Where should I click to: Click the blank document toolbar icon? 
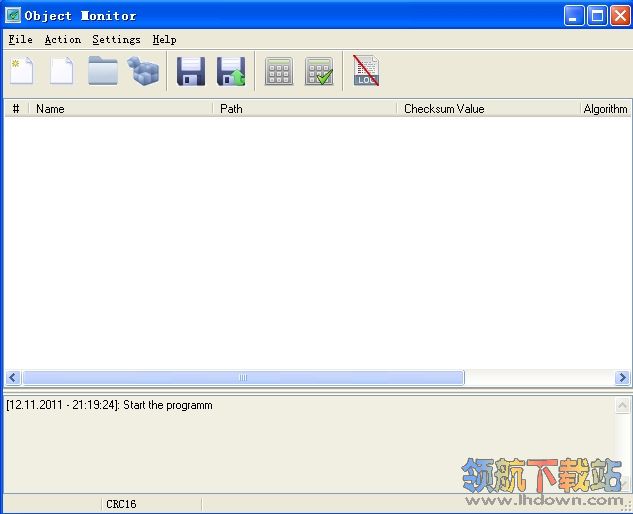pos(62,71)
